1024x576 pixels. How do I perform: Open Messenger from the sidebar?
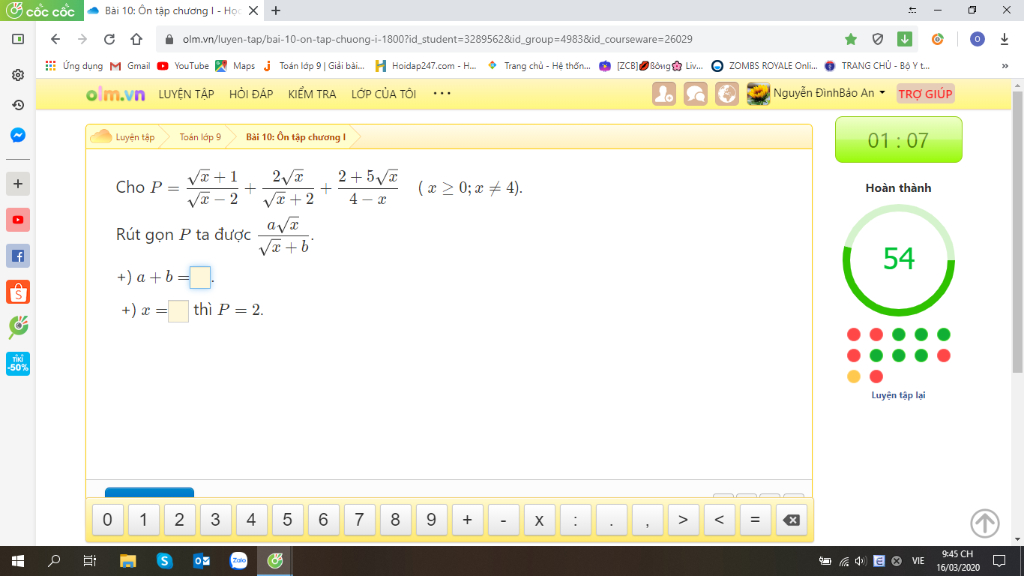point(18,135)
